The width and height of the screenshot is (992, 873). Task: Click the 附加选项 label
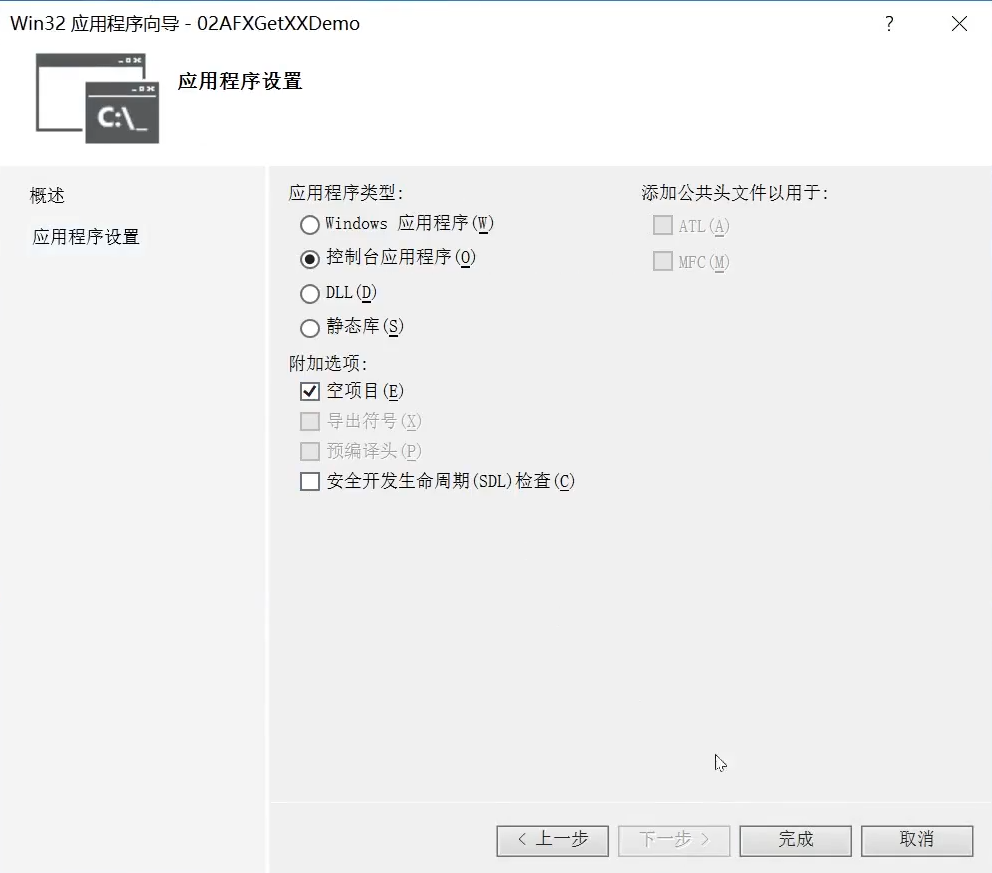[328, 363]
